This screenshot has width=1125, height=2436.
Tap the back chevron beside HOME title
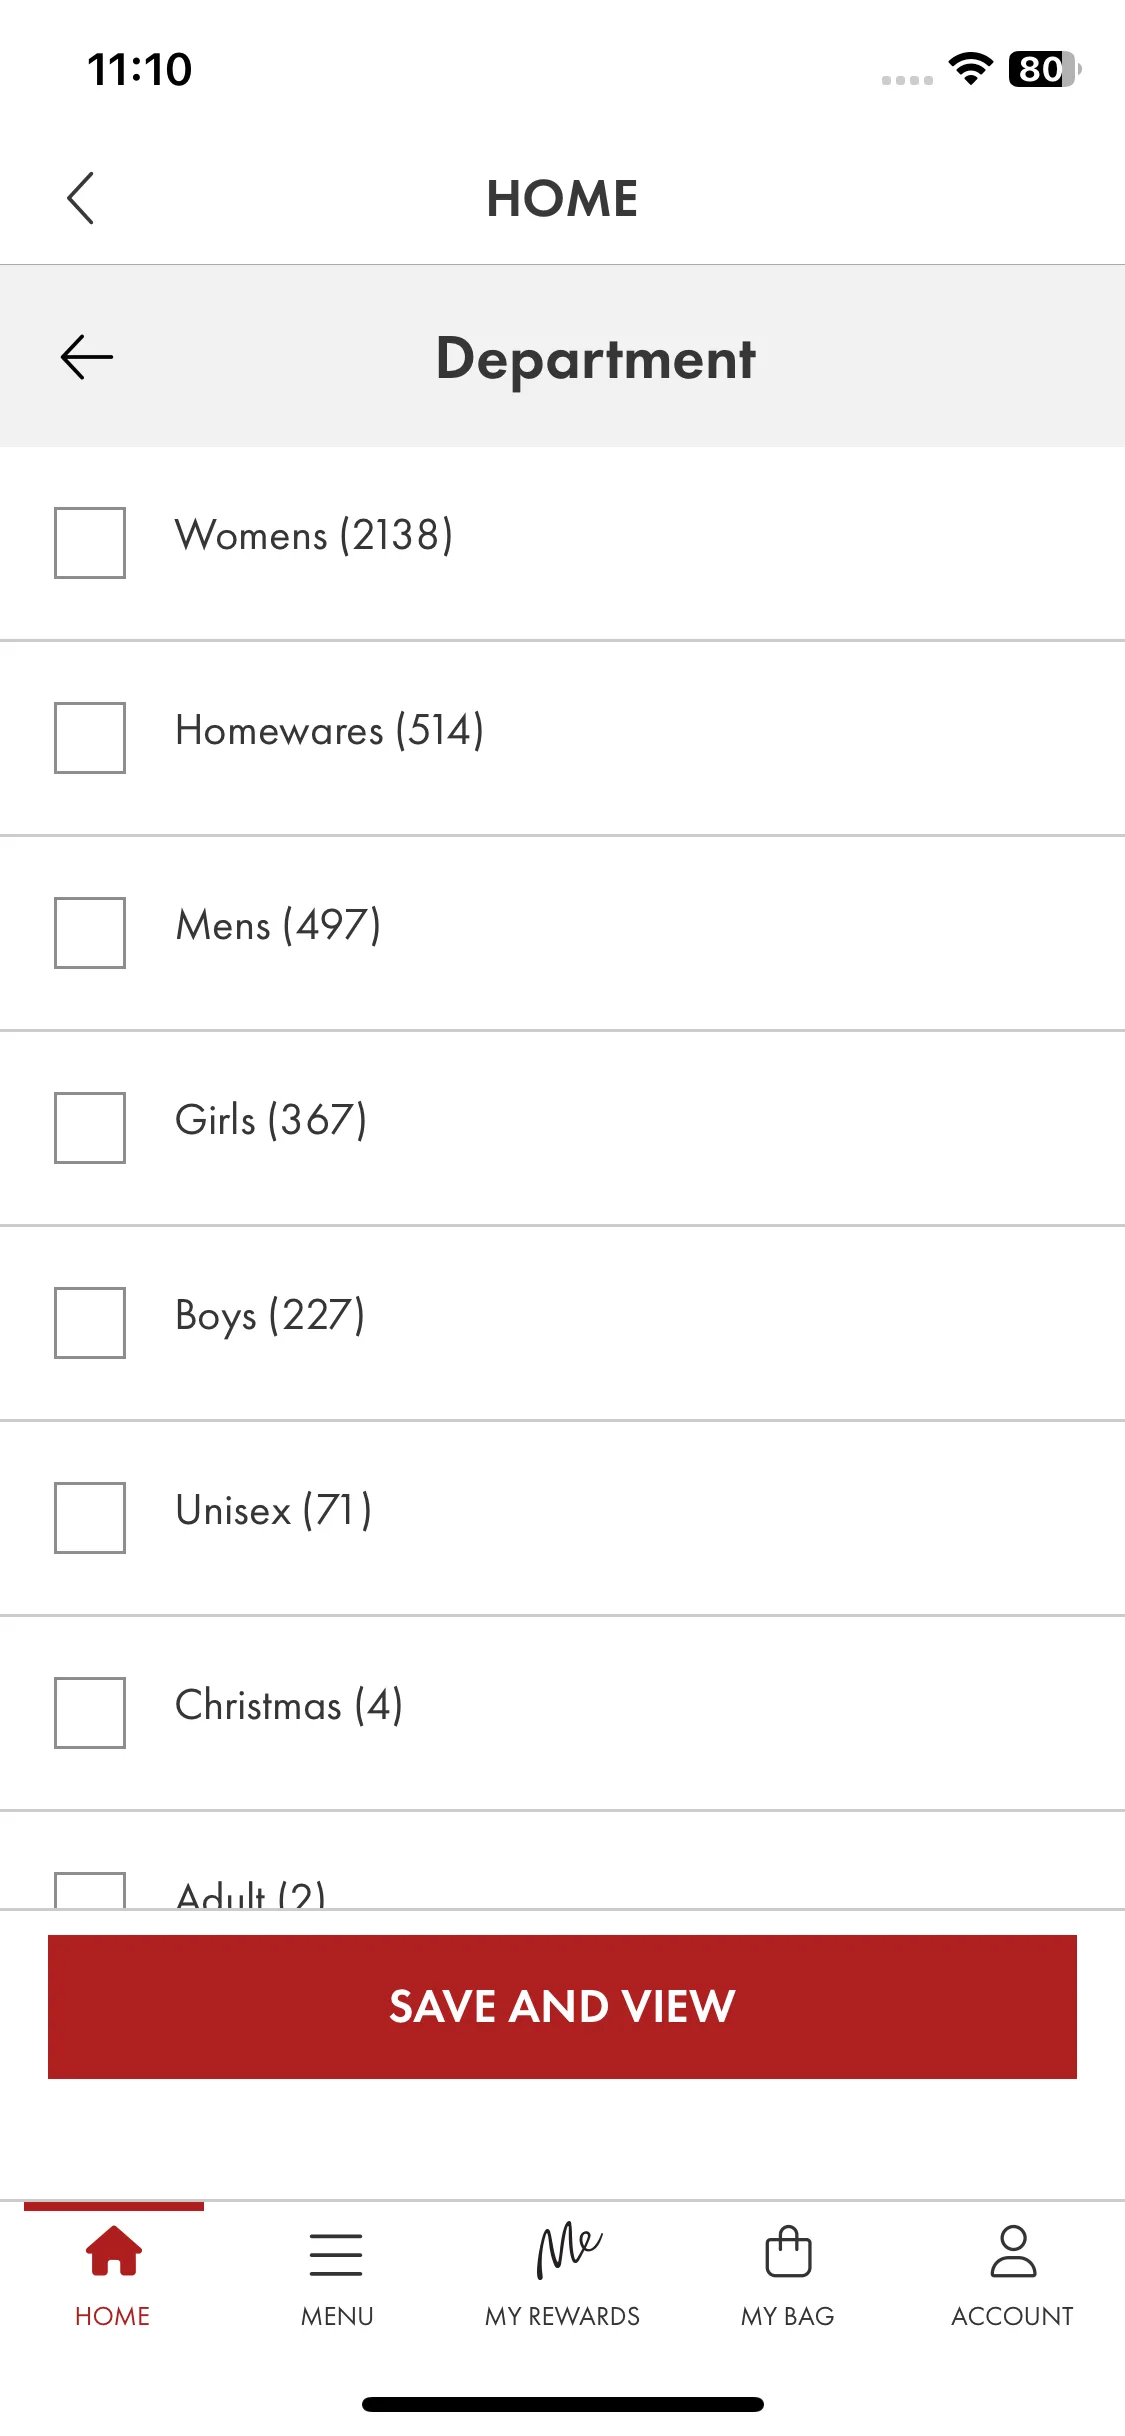pyautogui.click(x=81, y=198)
